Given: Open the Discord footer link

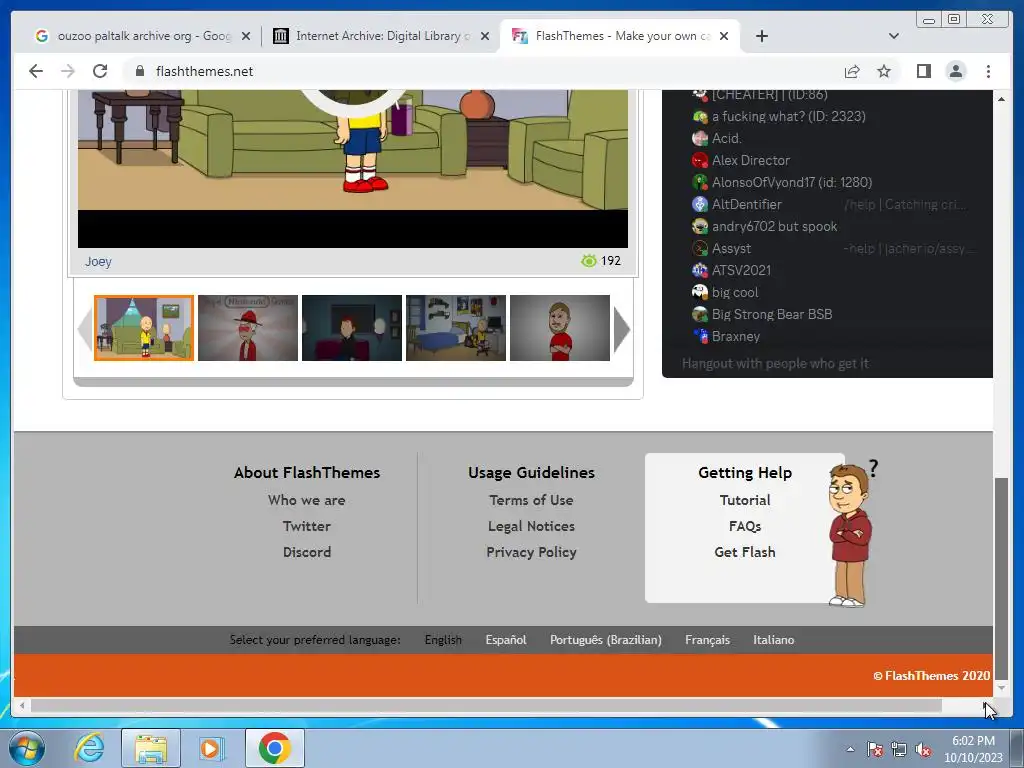Looking at the screenshot, I should (306, 552).
